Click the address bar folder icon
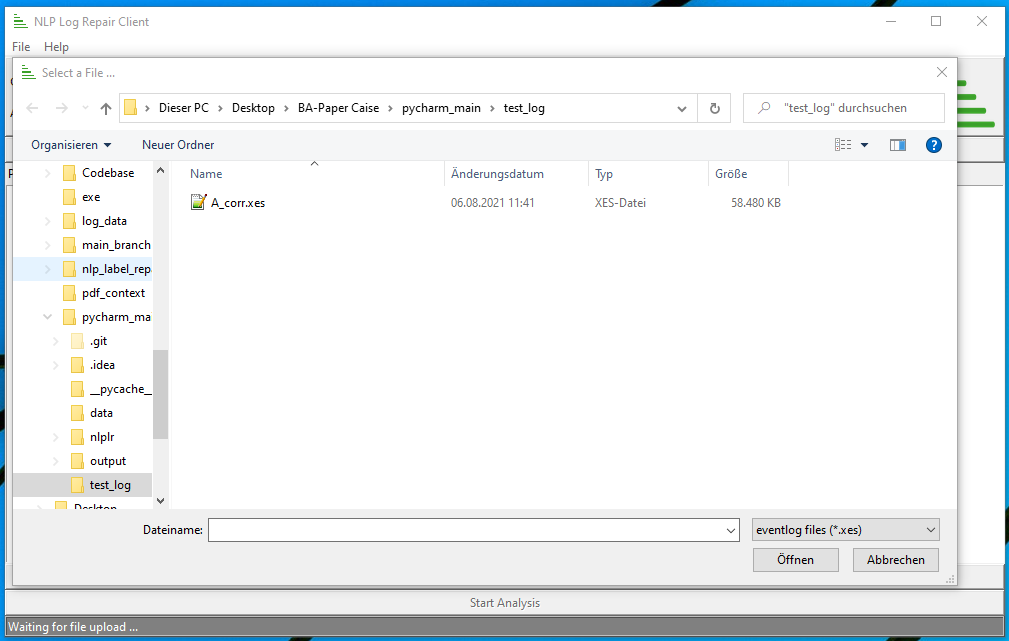The width and height of the screenshot is (1009, 641). pyautogui.click(x=131, y=107)
